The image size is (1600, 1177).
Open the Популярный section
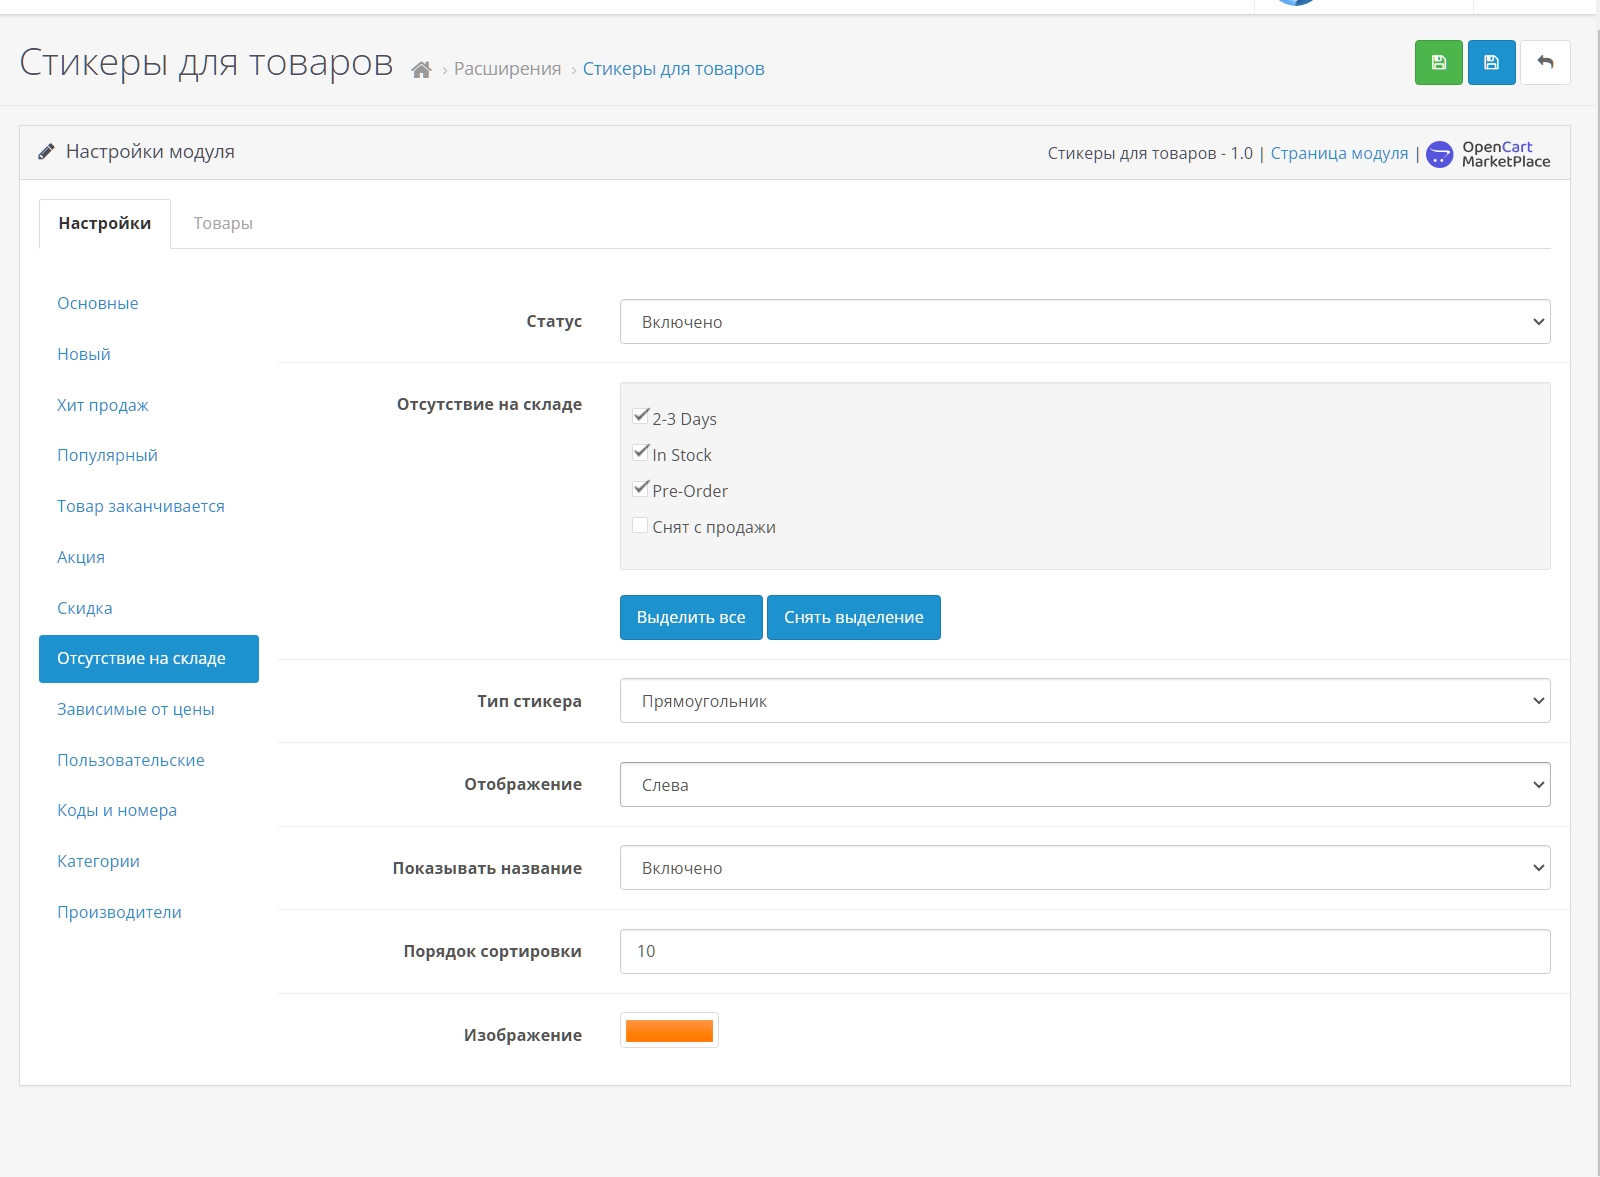pyautogui.click(x=108, y=455)
